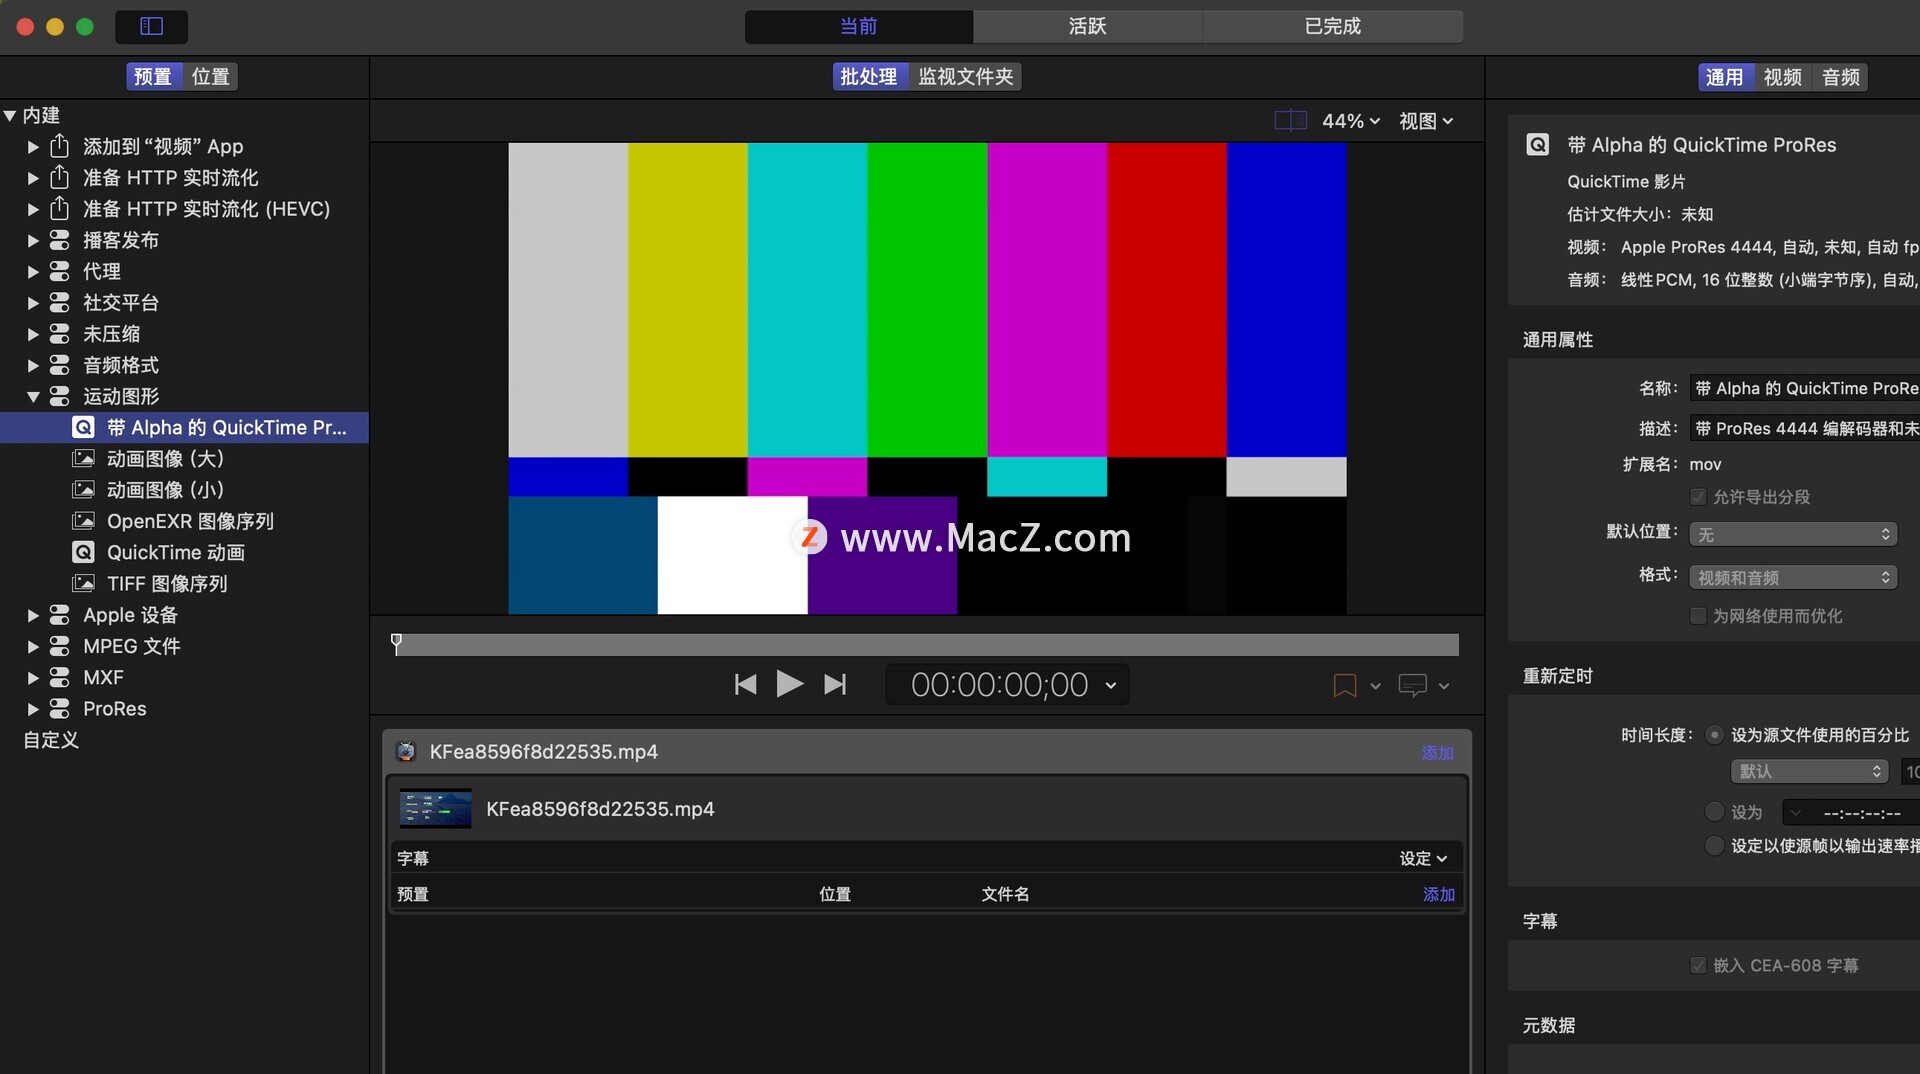This screenshot has width=1920, height=1074.
Task: Expand the Apple 设备 group
Action: [x=33, y=615]
